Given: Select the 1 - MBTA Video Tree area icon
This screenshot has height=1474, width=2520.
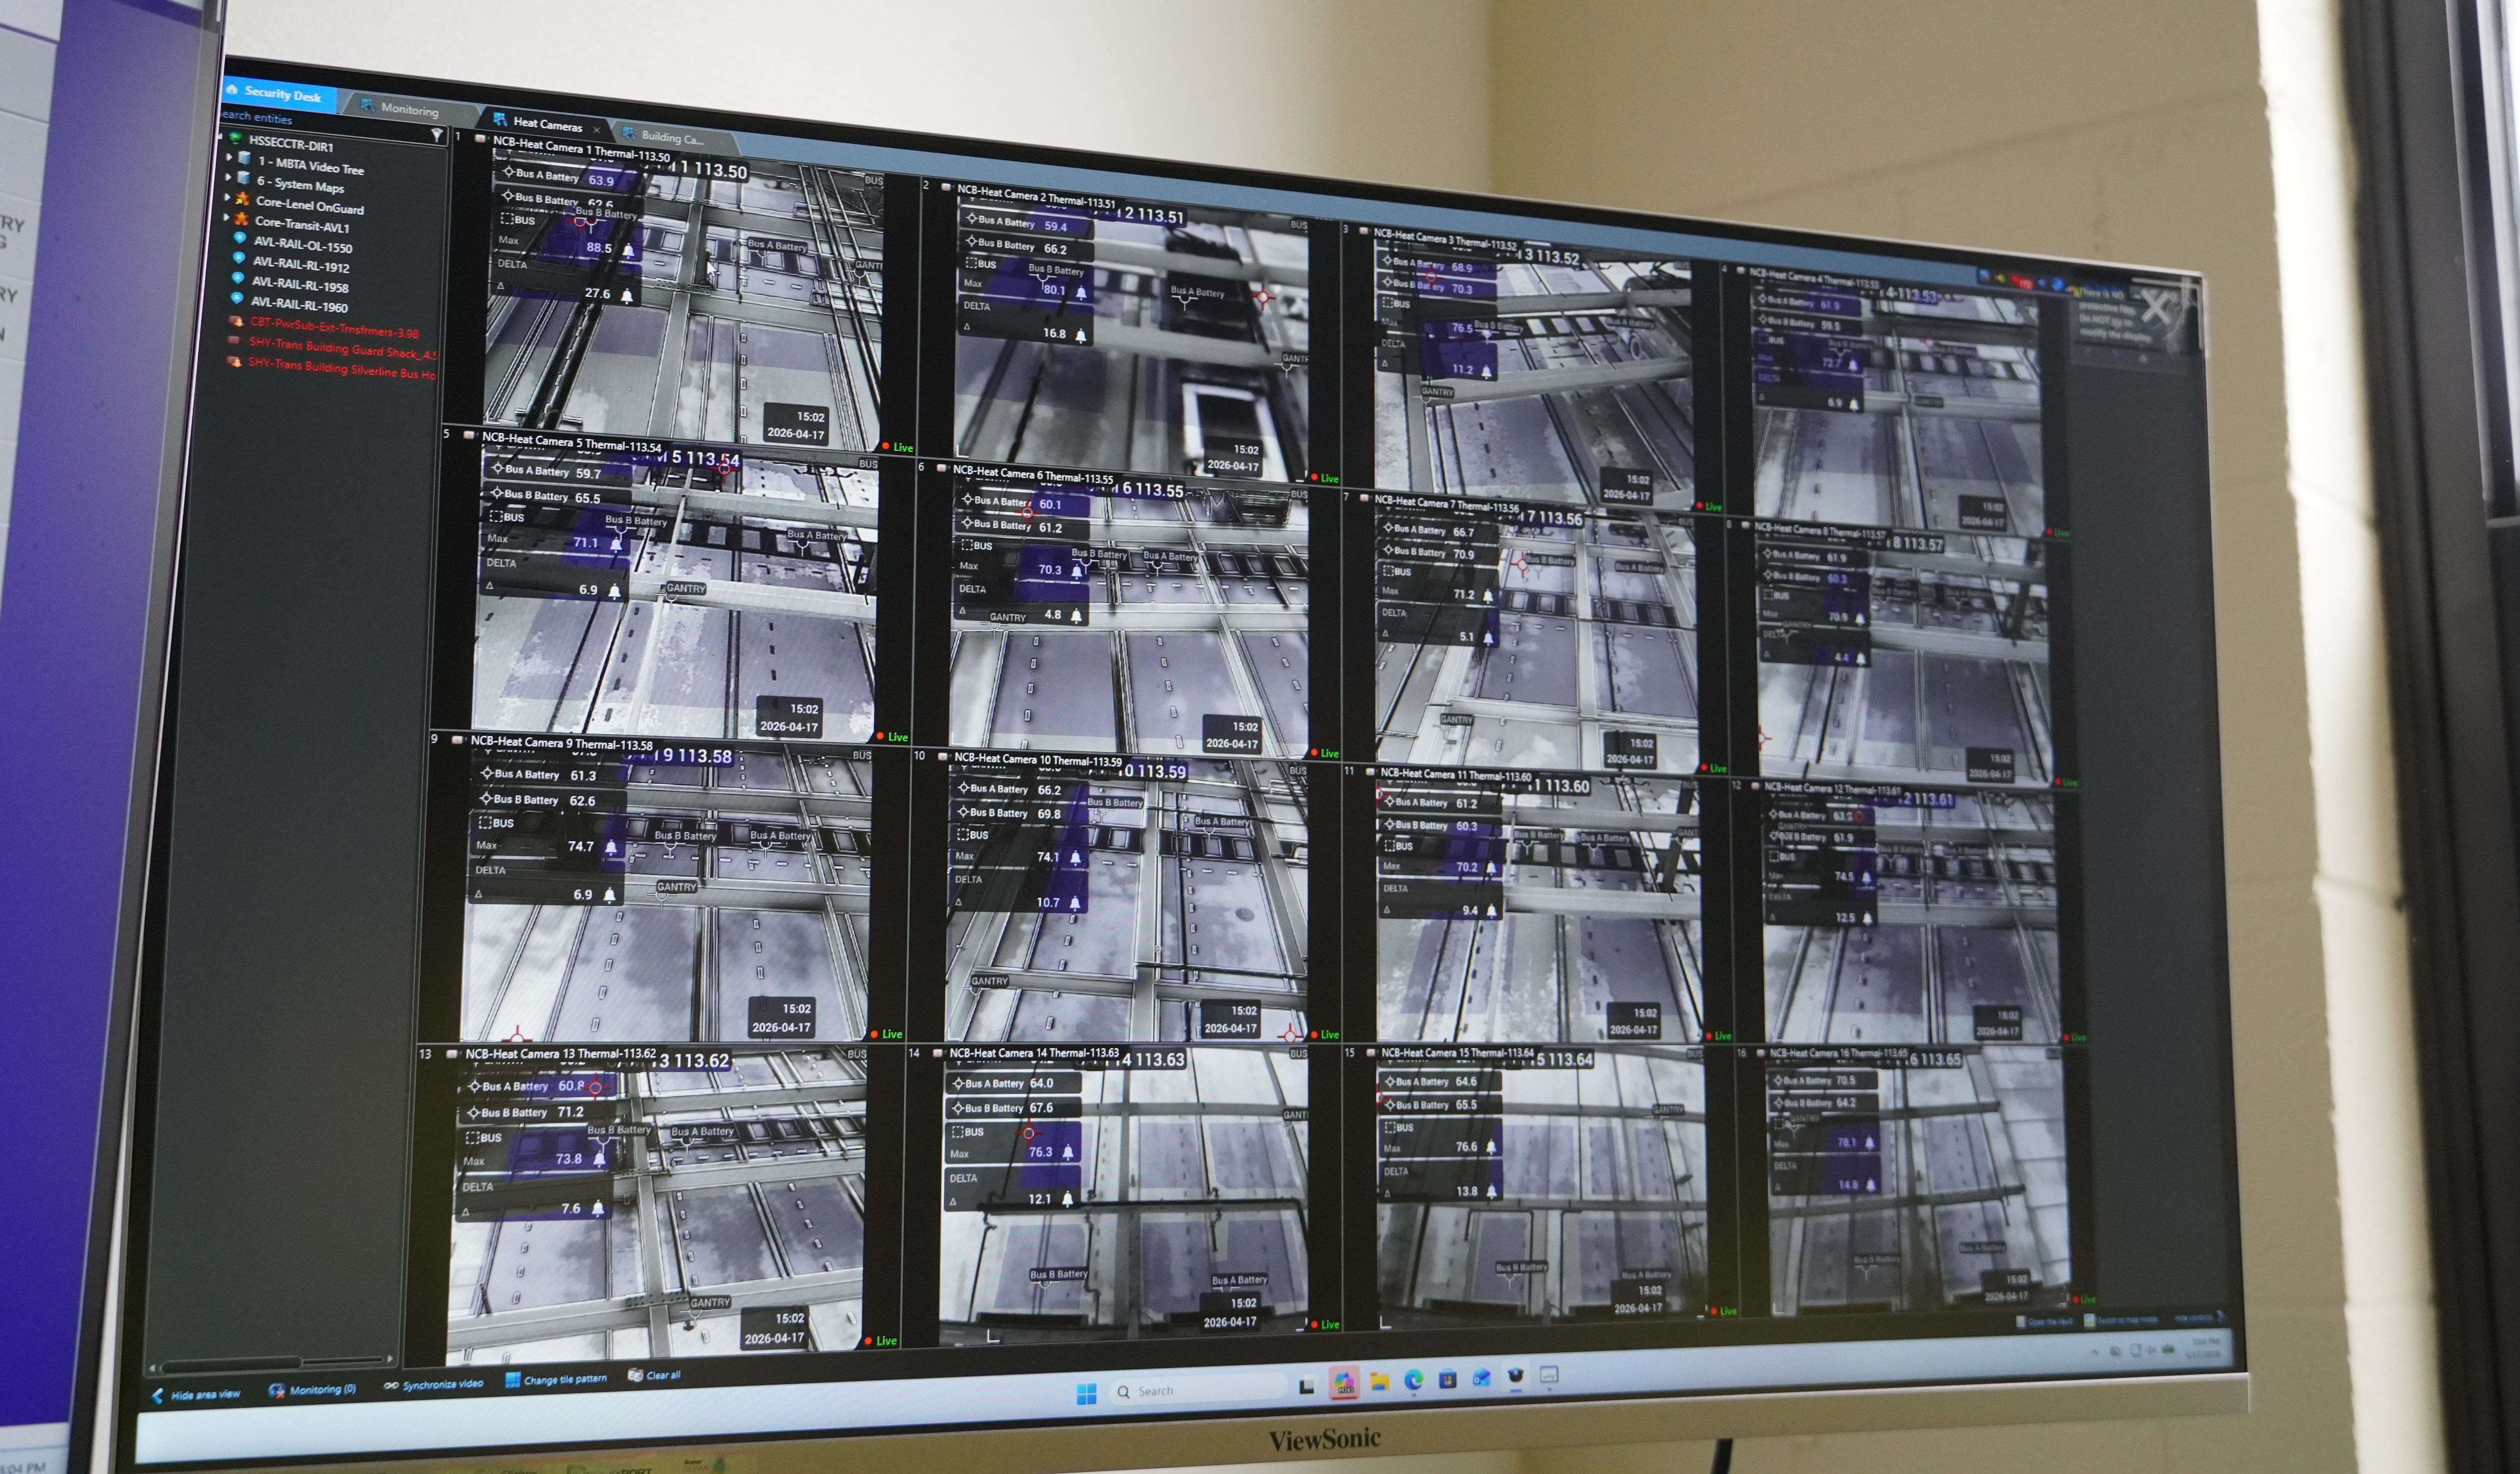Looking at the screenshot, I should pos(244,158).
